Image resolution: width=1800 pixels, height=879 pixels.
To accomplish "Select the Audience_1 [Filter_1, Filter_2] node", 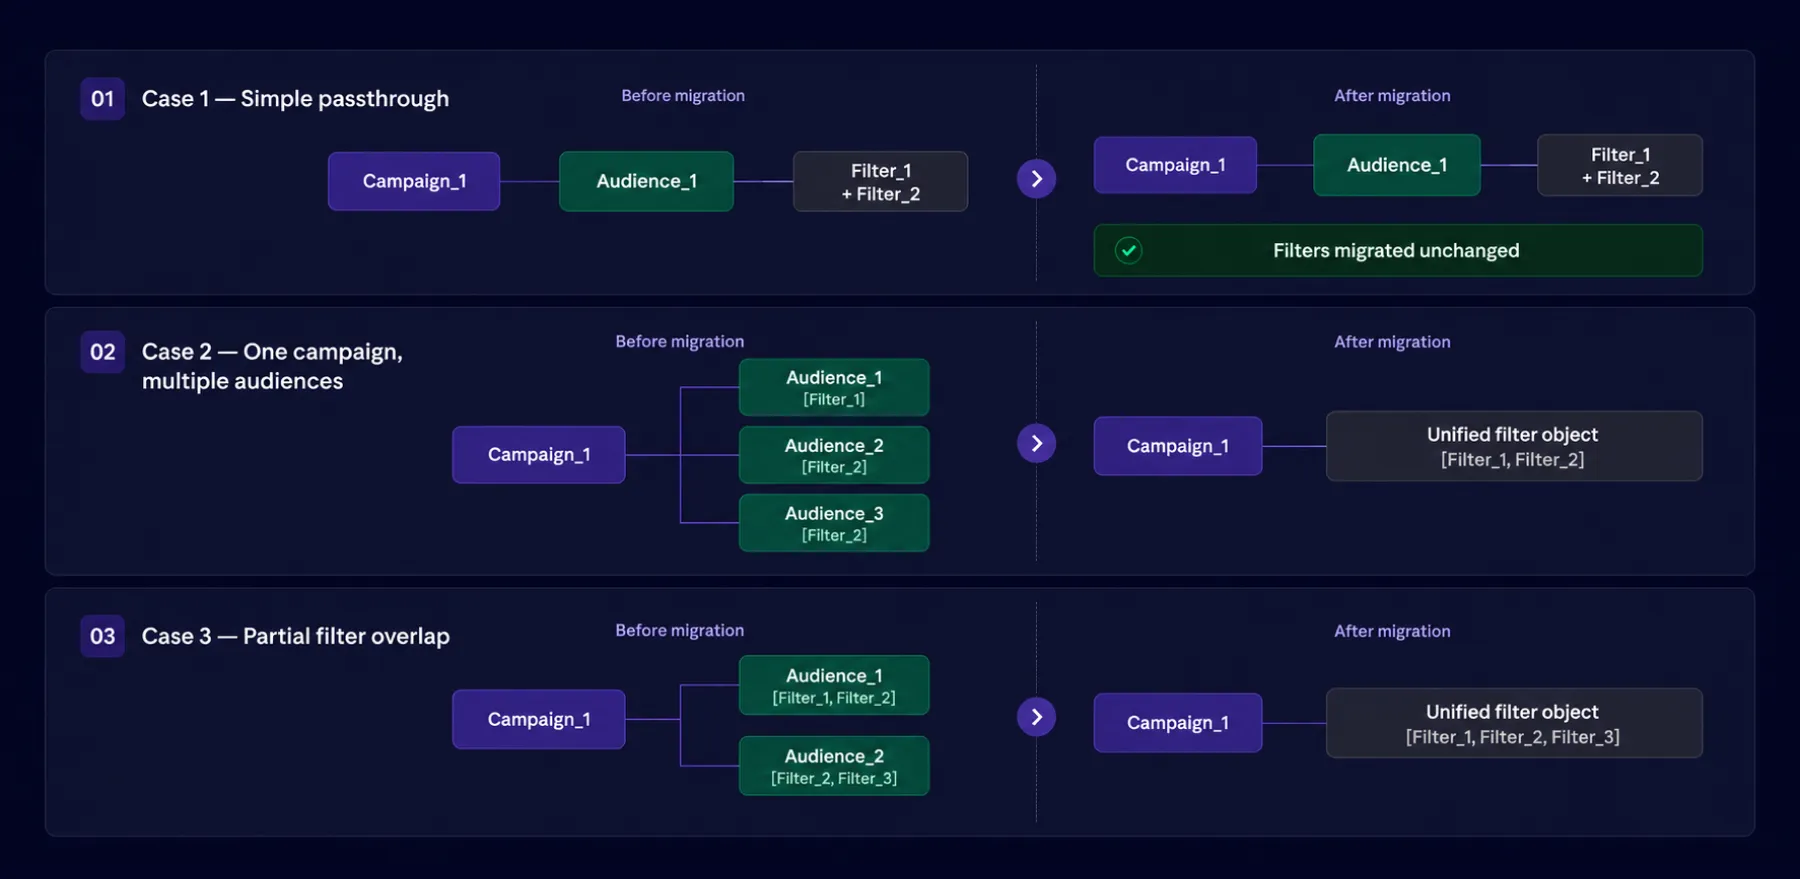I will point(834,685).
